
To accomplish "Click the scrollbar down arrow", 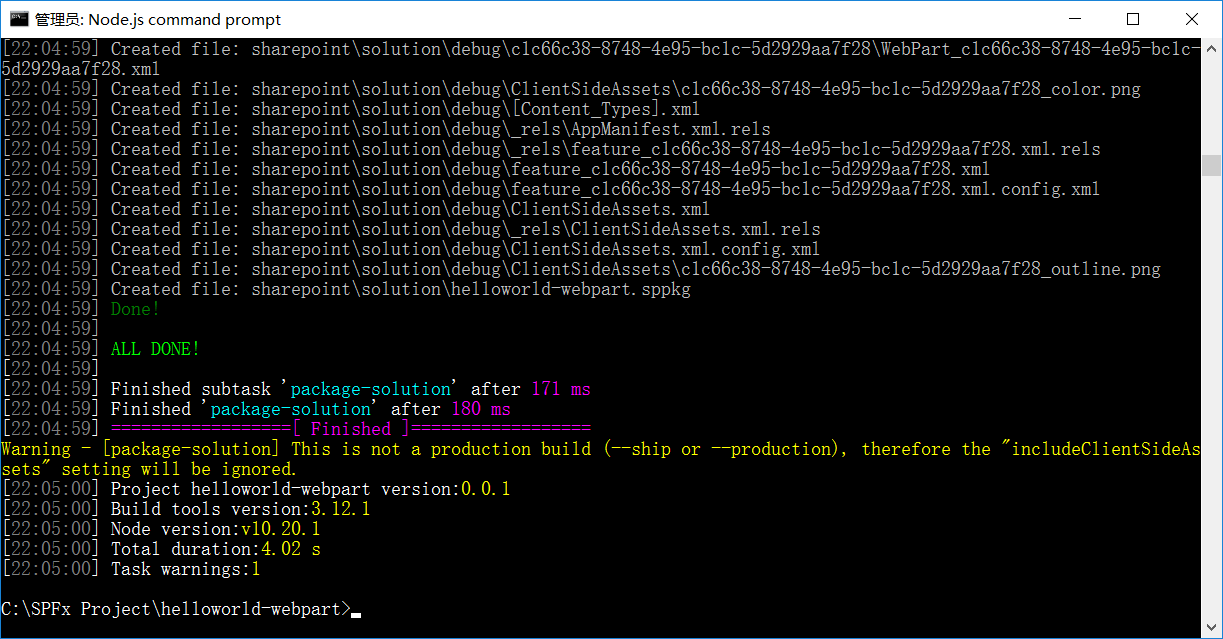I will coord(1212,629).
